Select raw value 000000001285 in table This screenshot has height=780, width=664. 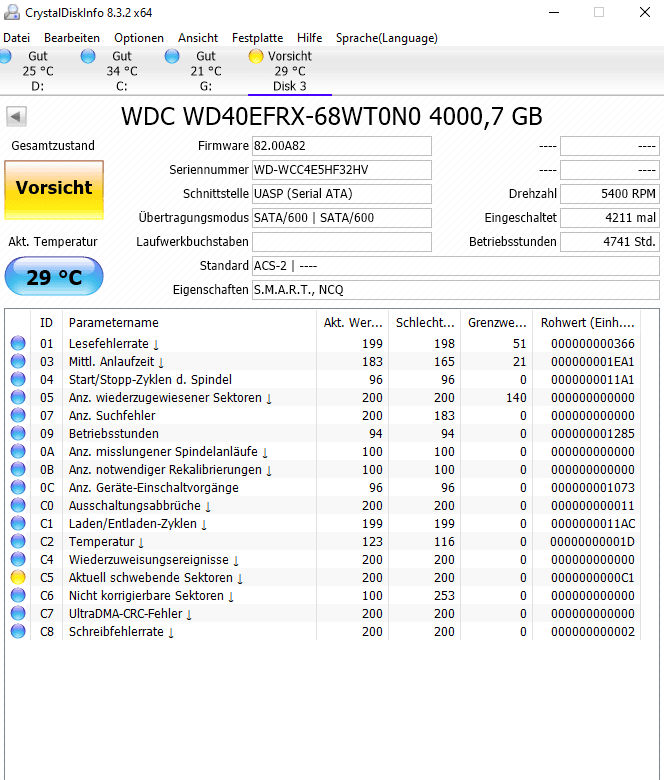pyautogui.click(x=592, y=434)
